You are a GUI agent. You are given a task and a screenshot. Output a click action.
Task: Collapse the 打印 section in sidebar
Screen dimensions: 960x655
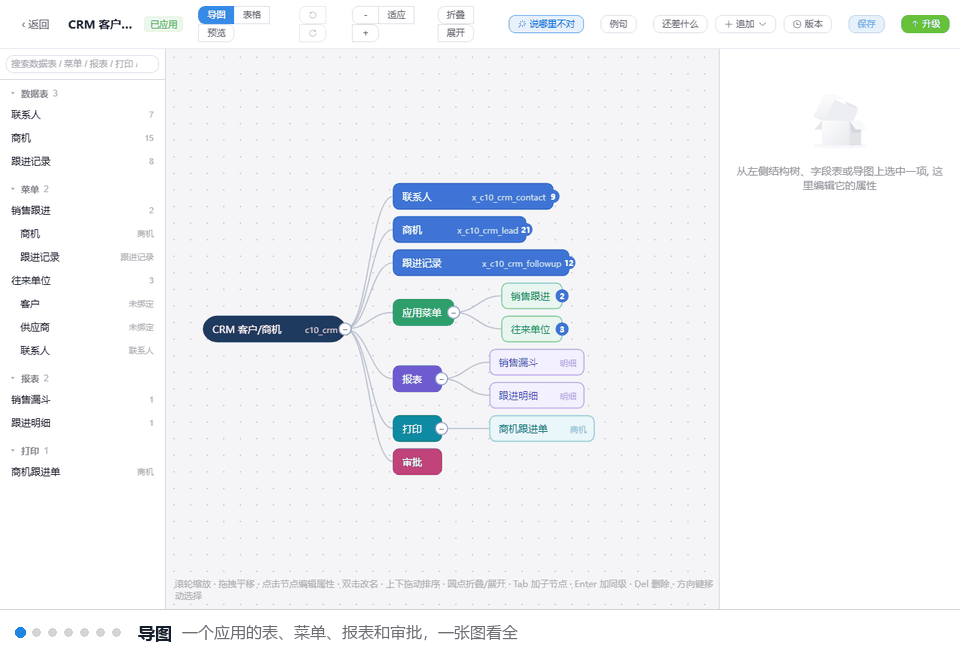point(13,451)
